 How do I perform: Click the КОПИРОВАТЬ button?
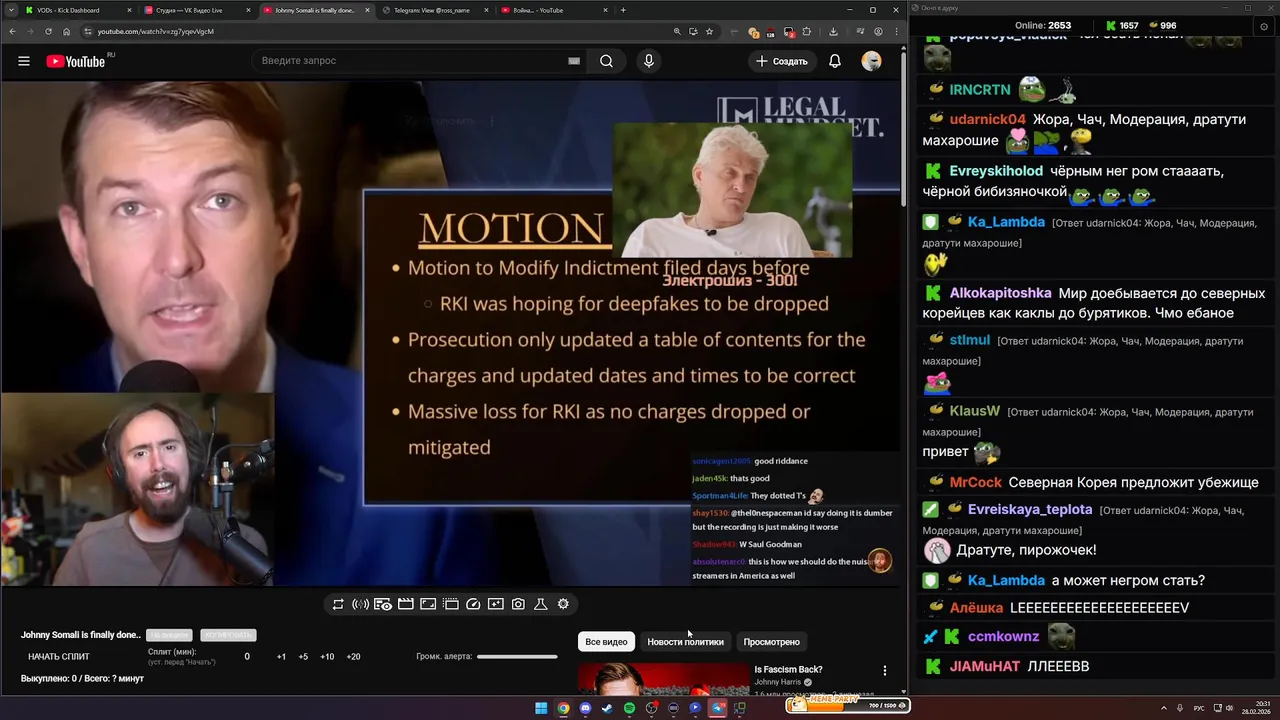point(227,635)
